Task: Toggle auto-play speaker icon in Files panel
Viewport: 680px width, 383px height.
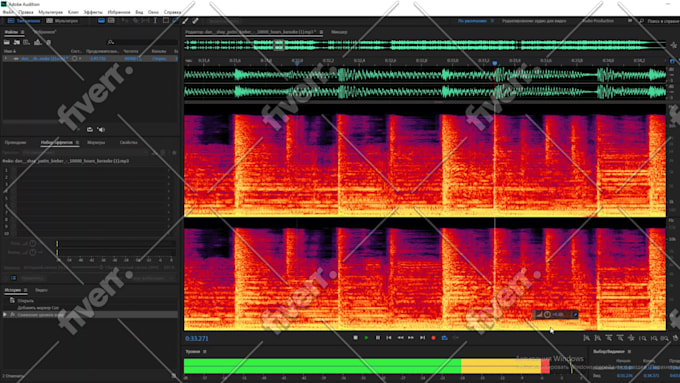Action: click(101, 130)
